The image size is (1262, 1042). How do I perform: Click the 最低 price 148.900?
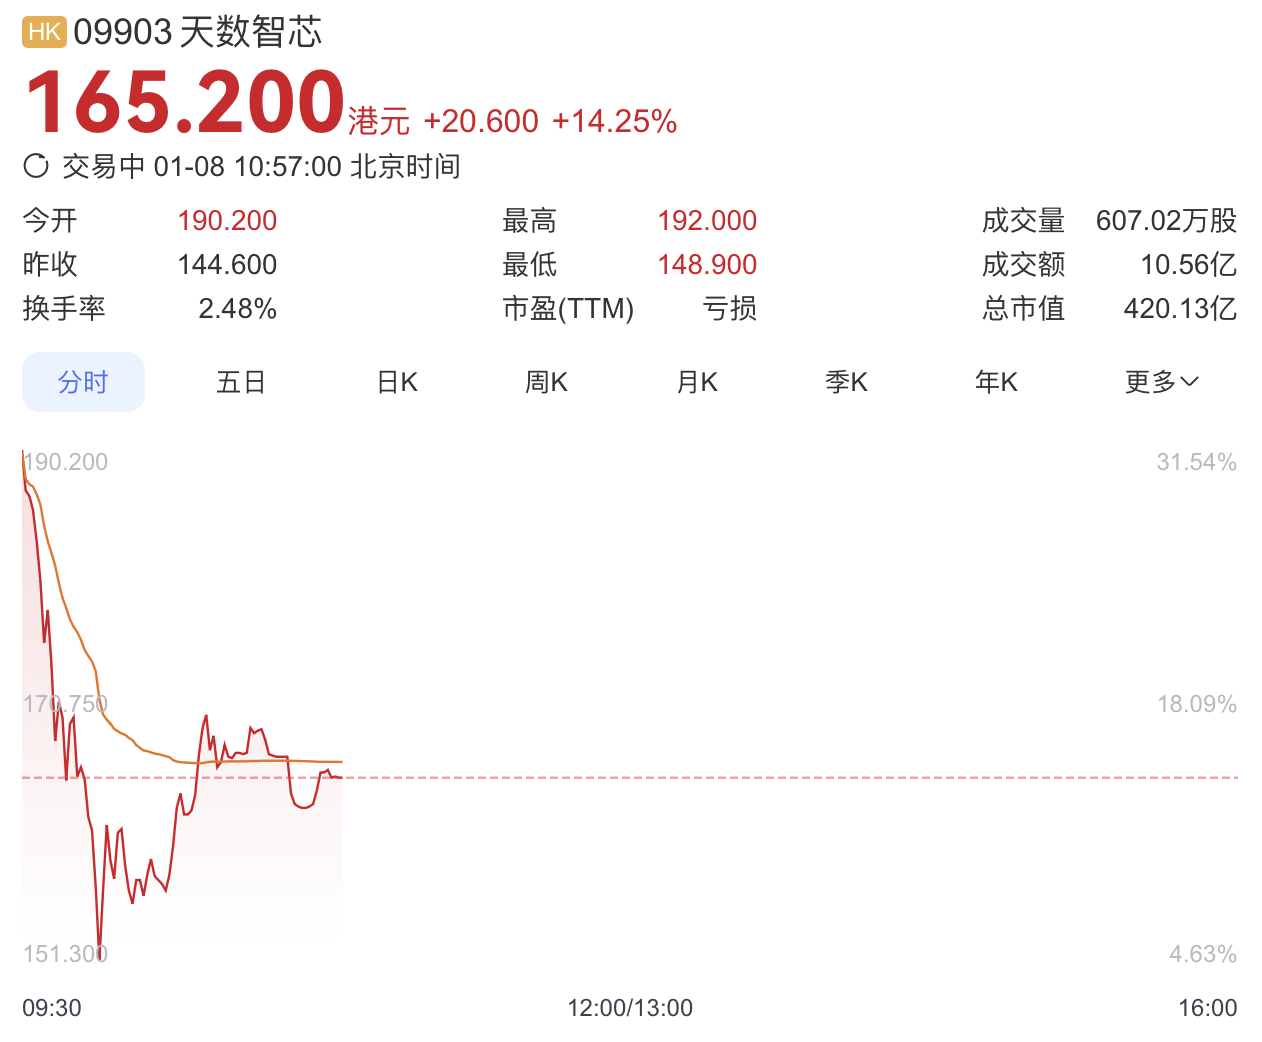(707, 264)
